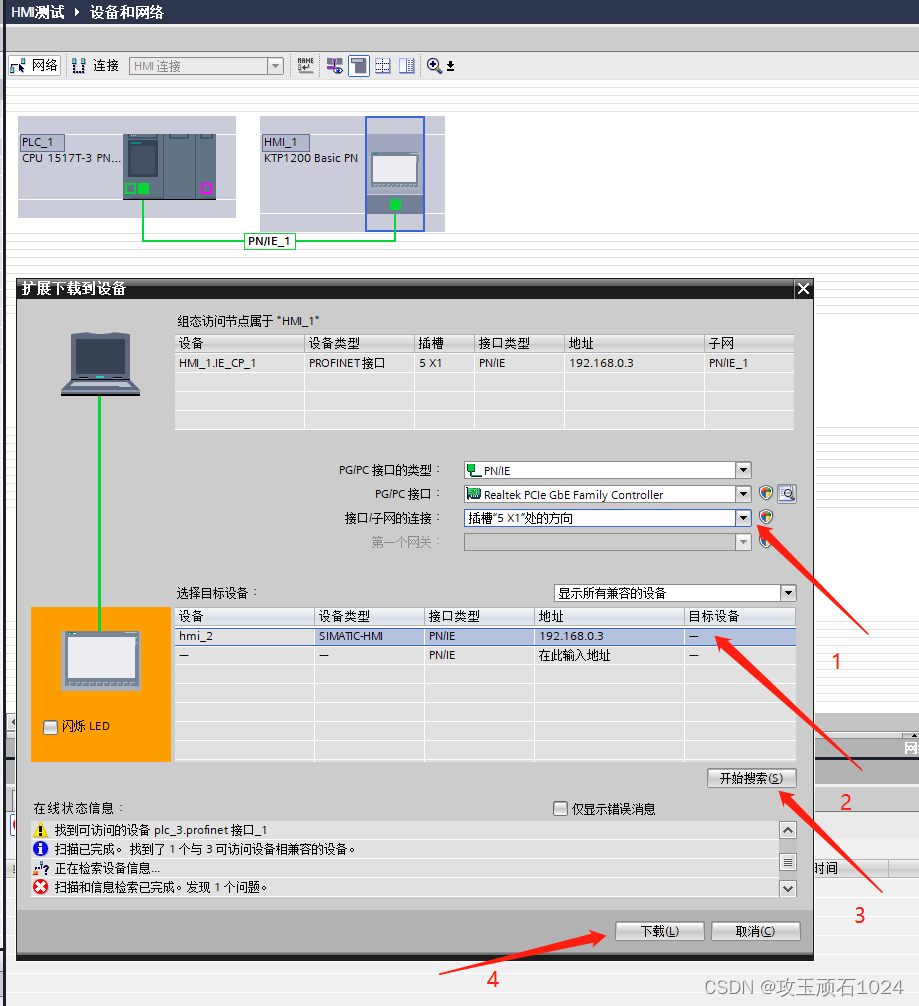The image size is (919, 1006).
Task: Click the shield icon beside 接口/子网的连接
Action: [x=766, y=516]
